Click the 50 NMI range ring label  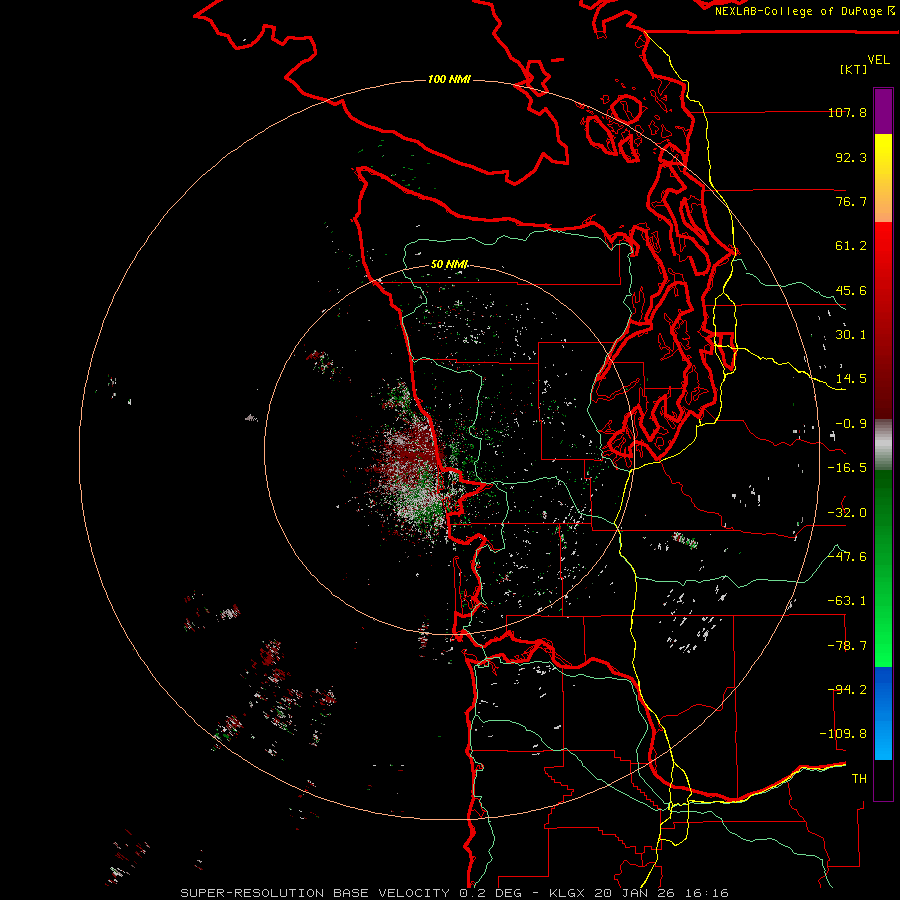449,264
